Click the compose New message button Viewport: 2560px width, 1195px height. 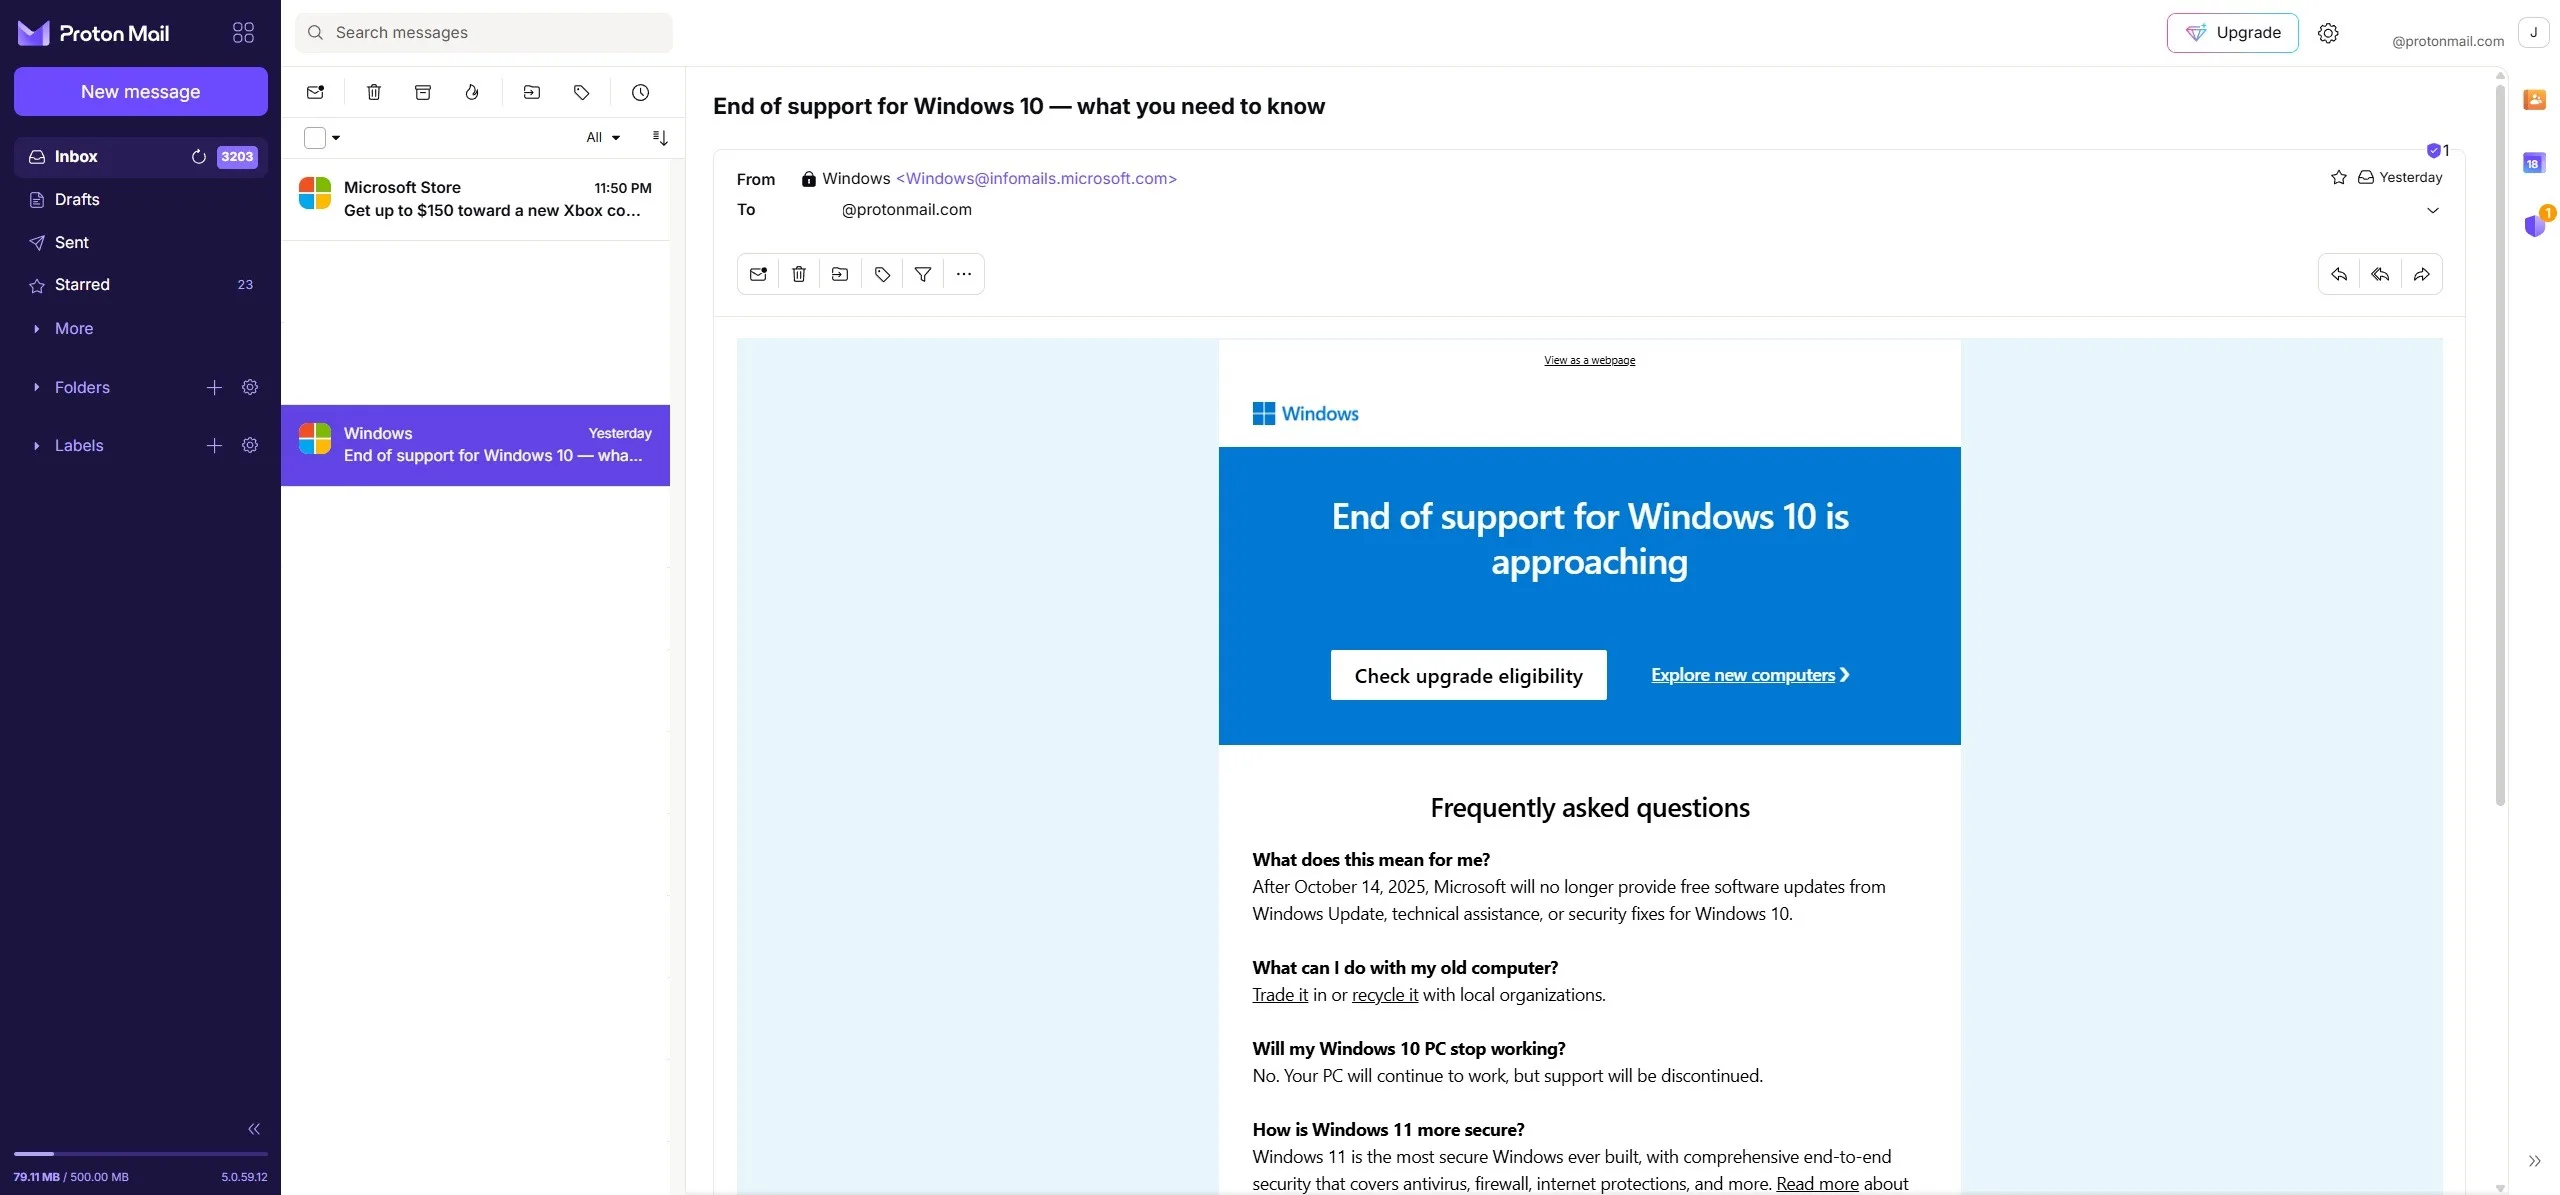coord(140,91)
